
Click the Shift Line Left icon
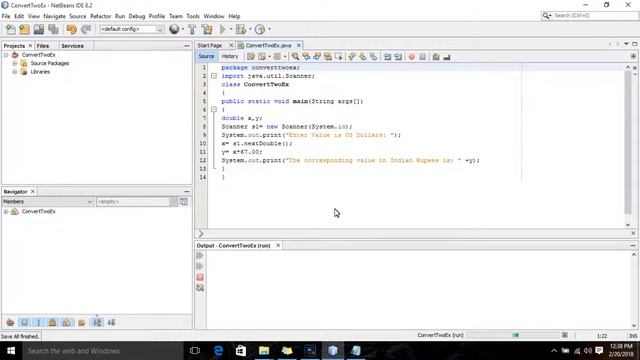(387, 57)
